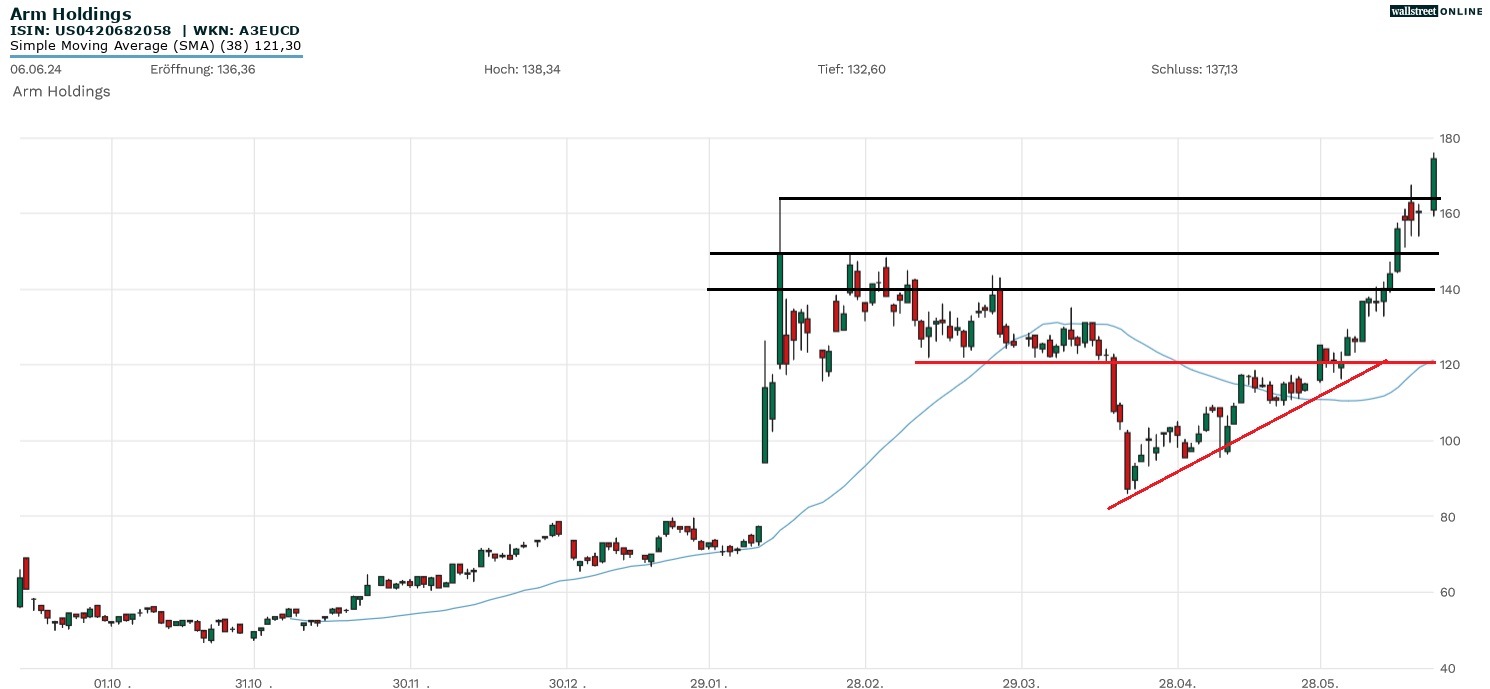Click the 120 price axis label
The image size is (1490, 689).
[x=1450, y=365]
